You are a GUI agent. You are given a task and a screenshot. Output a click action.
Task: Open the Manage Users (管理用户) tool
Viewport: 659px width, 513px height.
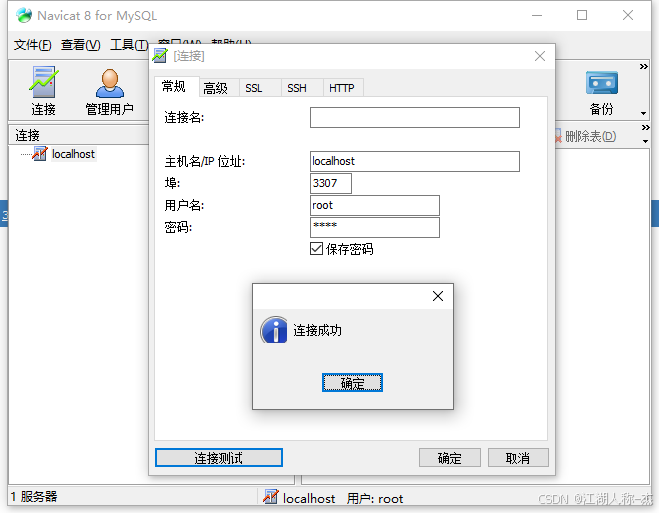[109, 92]
